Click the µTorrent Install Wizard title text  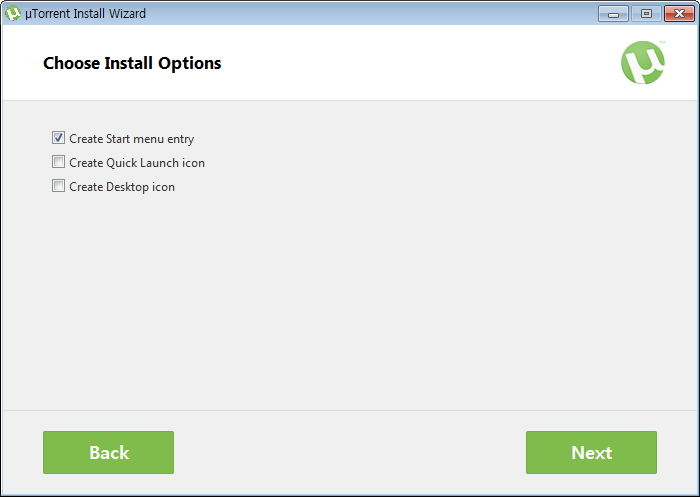point(85,14)
